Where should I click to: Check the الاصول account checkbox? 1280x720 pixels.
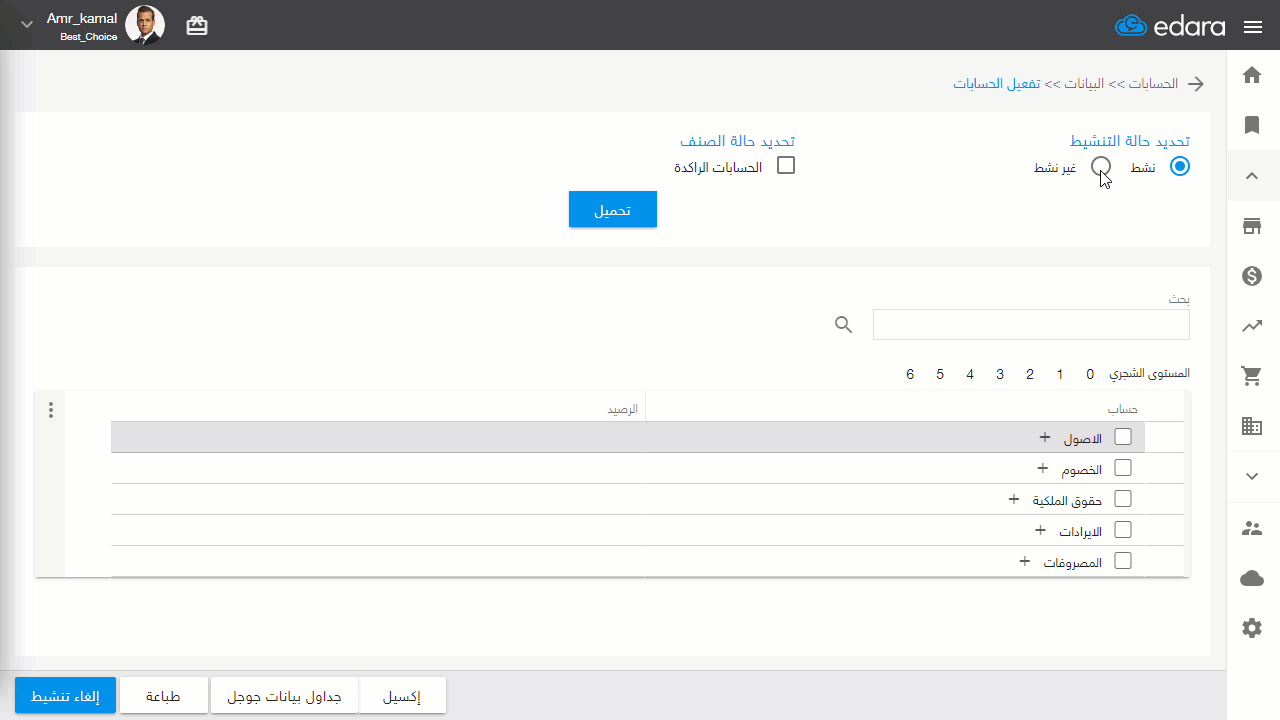pyautogui.click(x=1123, y=437)
